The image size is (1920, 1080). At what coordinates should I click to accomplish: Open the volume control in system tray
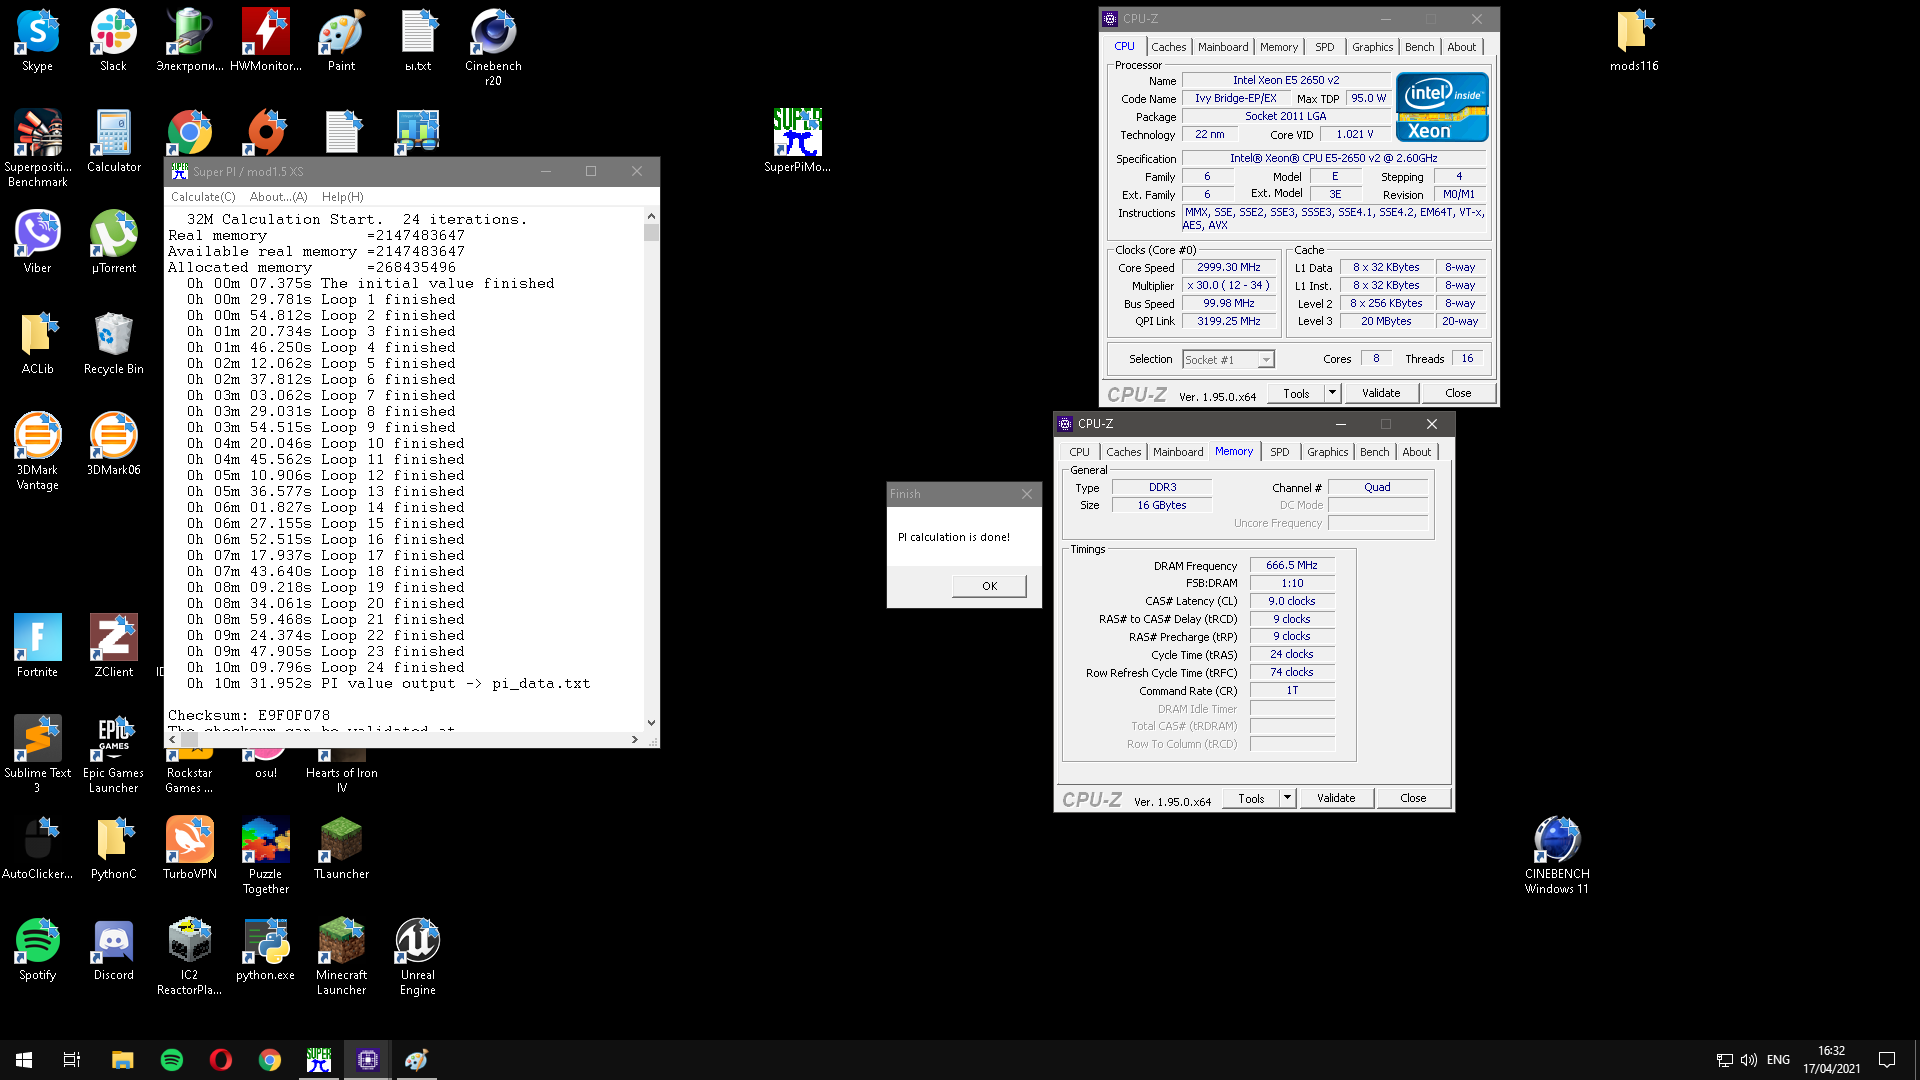1749,1060
